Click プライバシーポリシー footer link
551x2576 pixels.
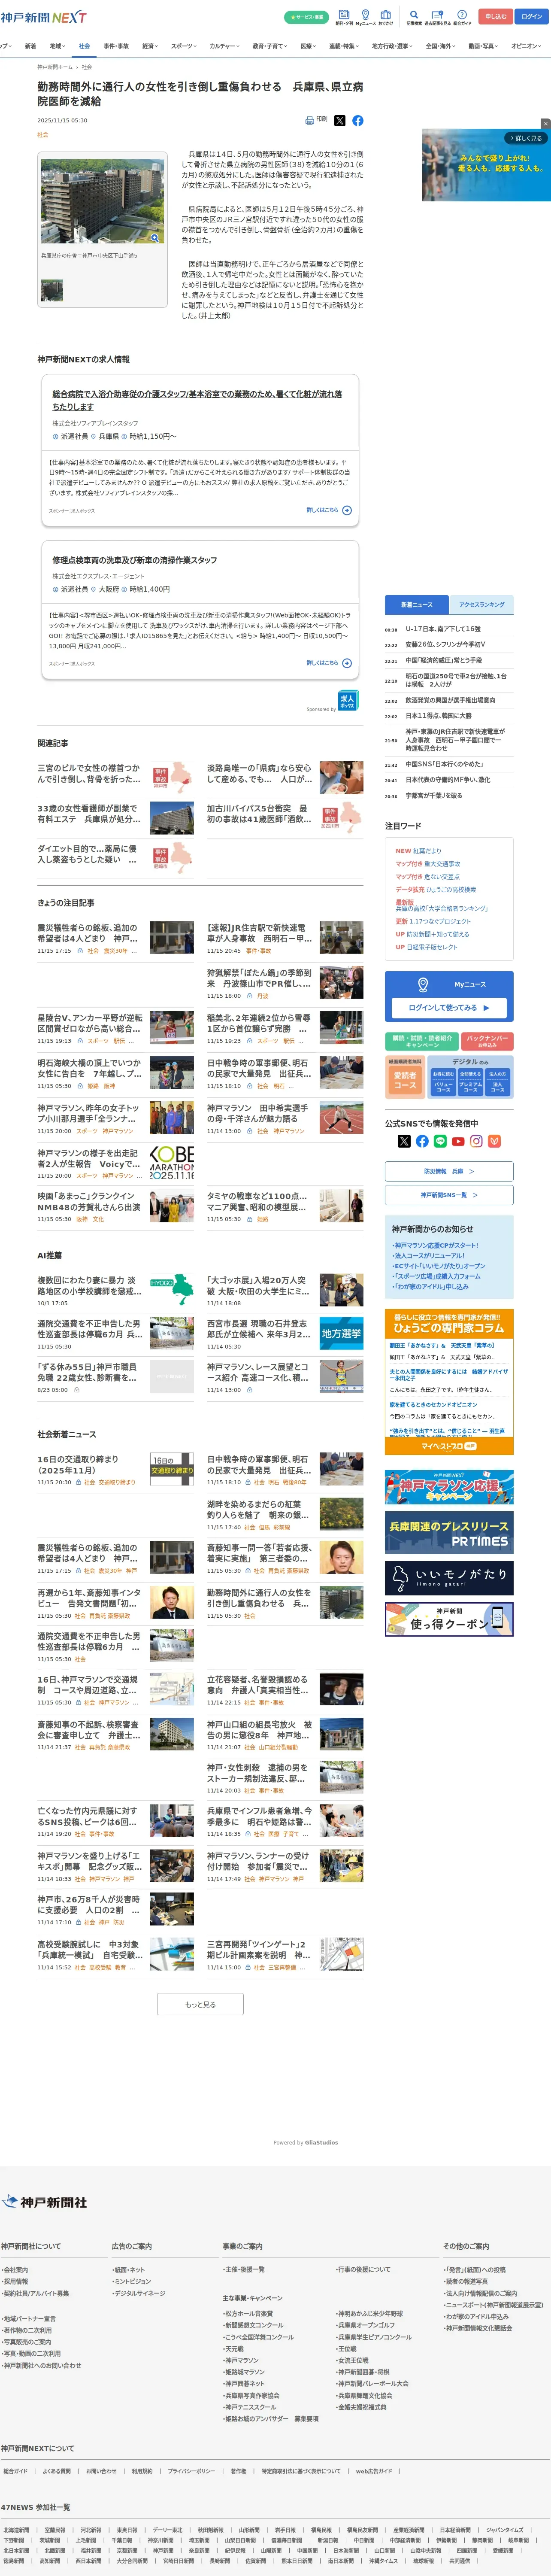(x=190, y=2471)
